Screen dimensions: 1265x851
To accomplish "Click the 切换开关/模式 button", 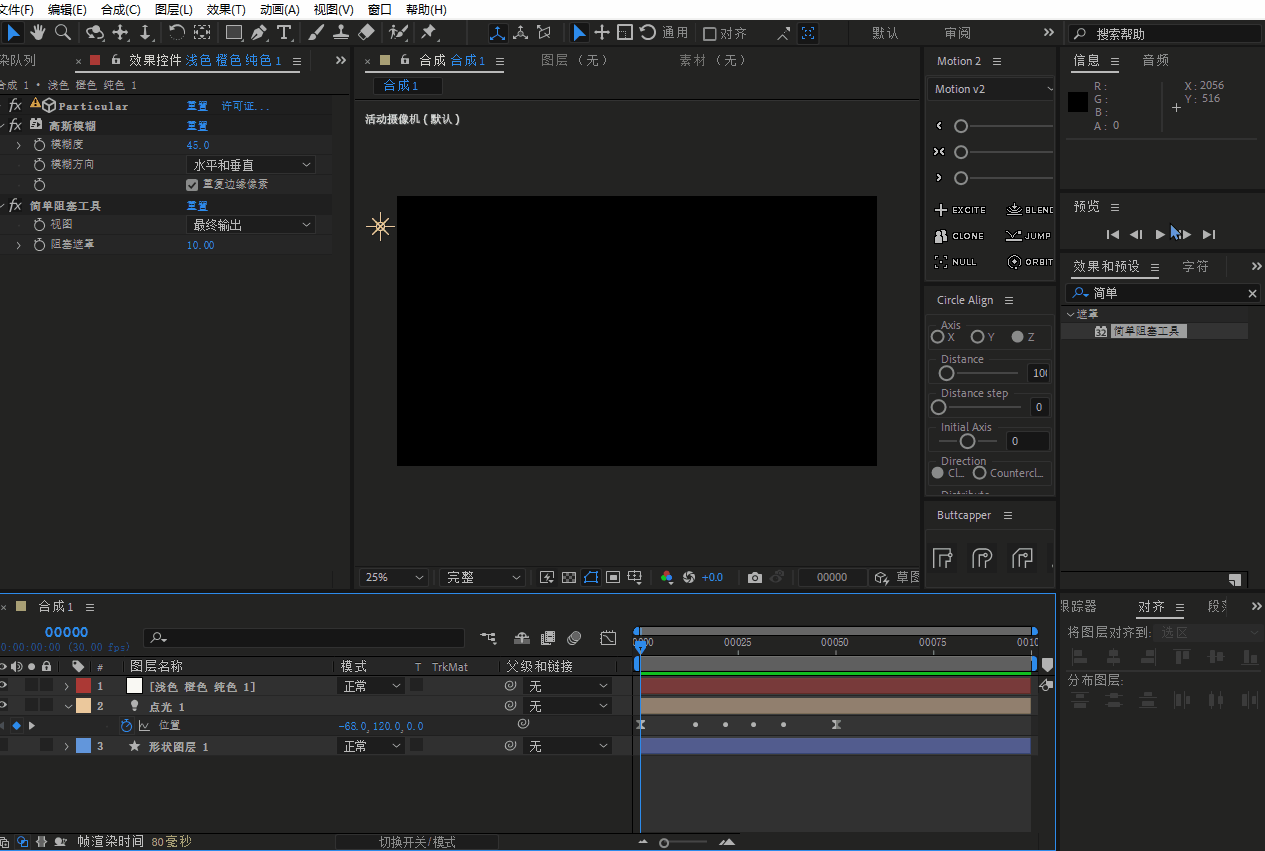I will 417,842.
